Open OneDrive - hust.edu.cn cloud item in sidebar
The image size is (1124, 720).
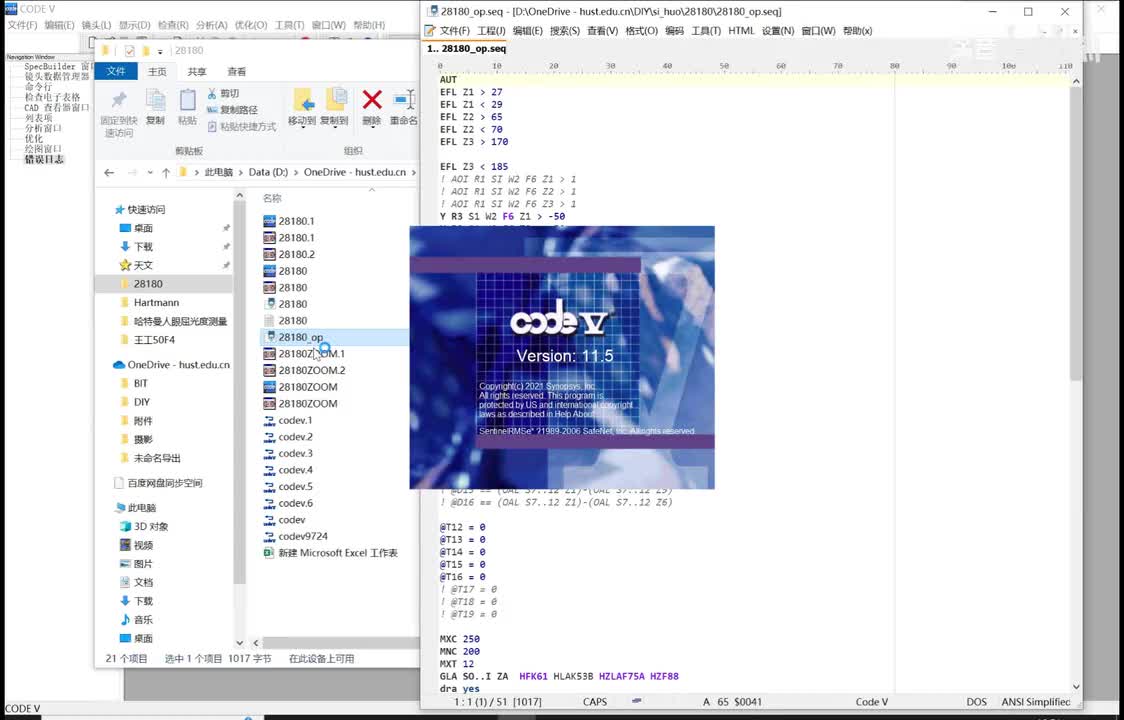click(171, 364)
